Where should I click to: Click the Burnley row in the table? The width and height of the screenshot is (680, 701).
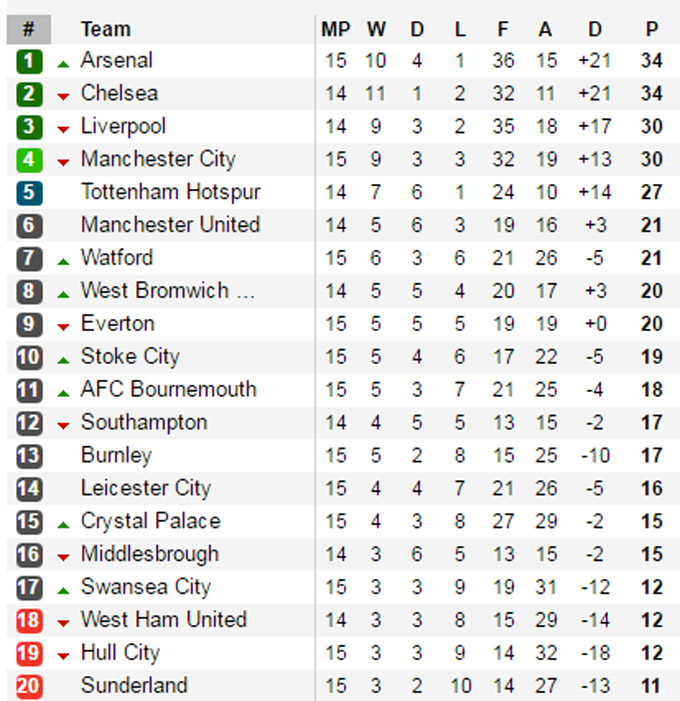343,456
